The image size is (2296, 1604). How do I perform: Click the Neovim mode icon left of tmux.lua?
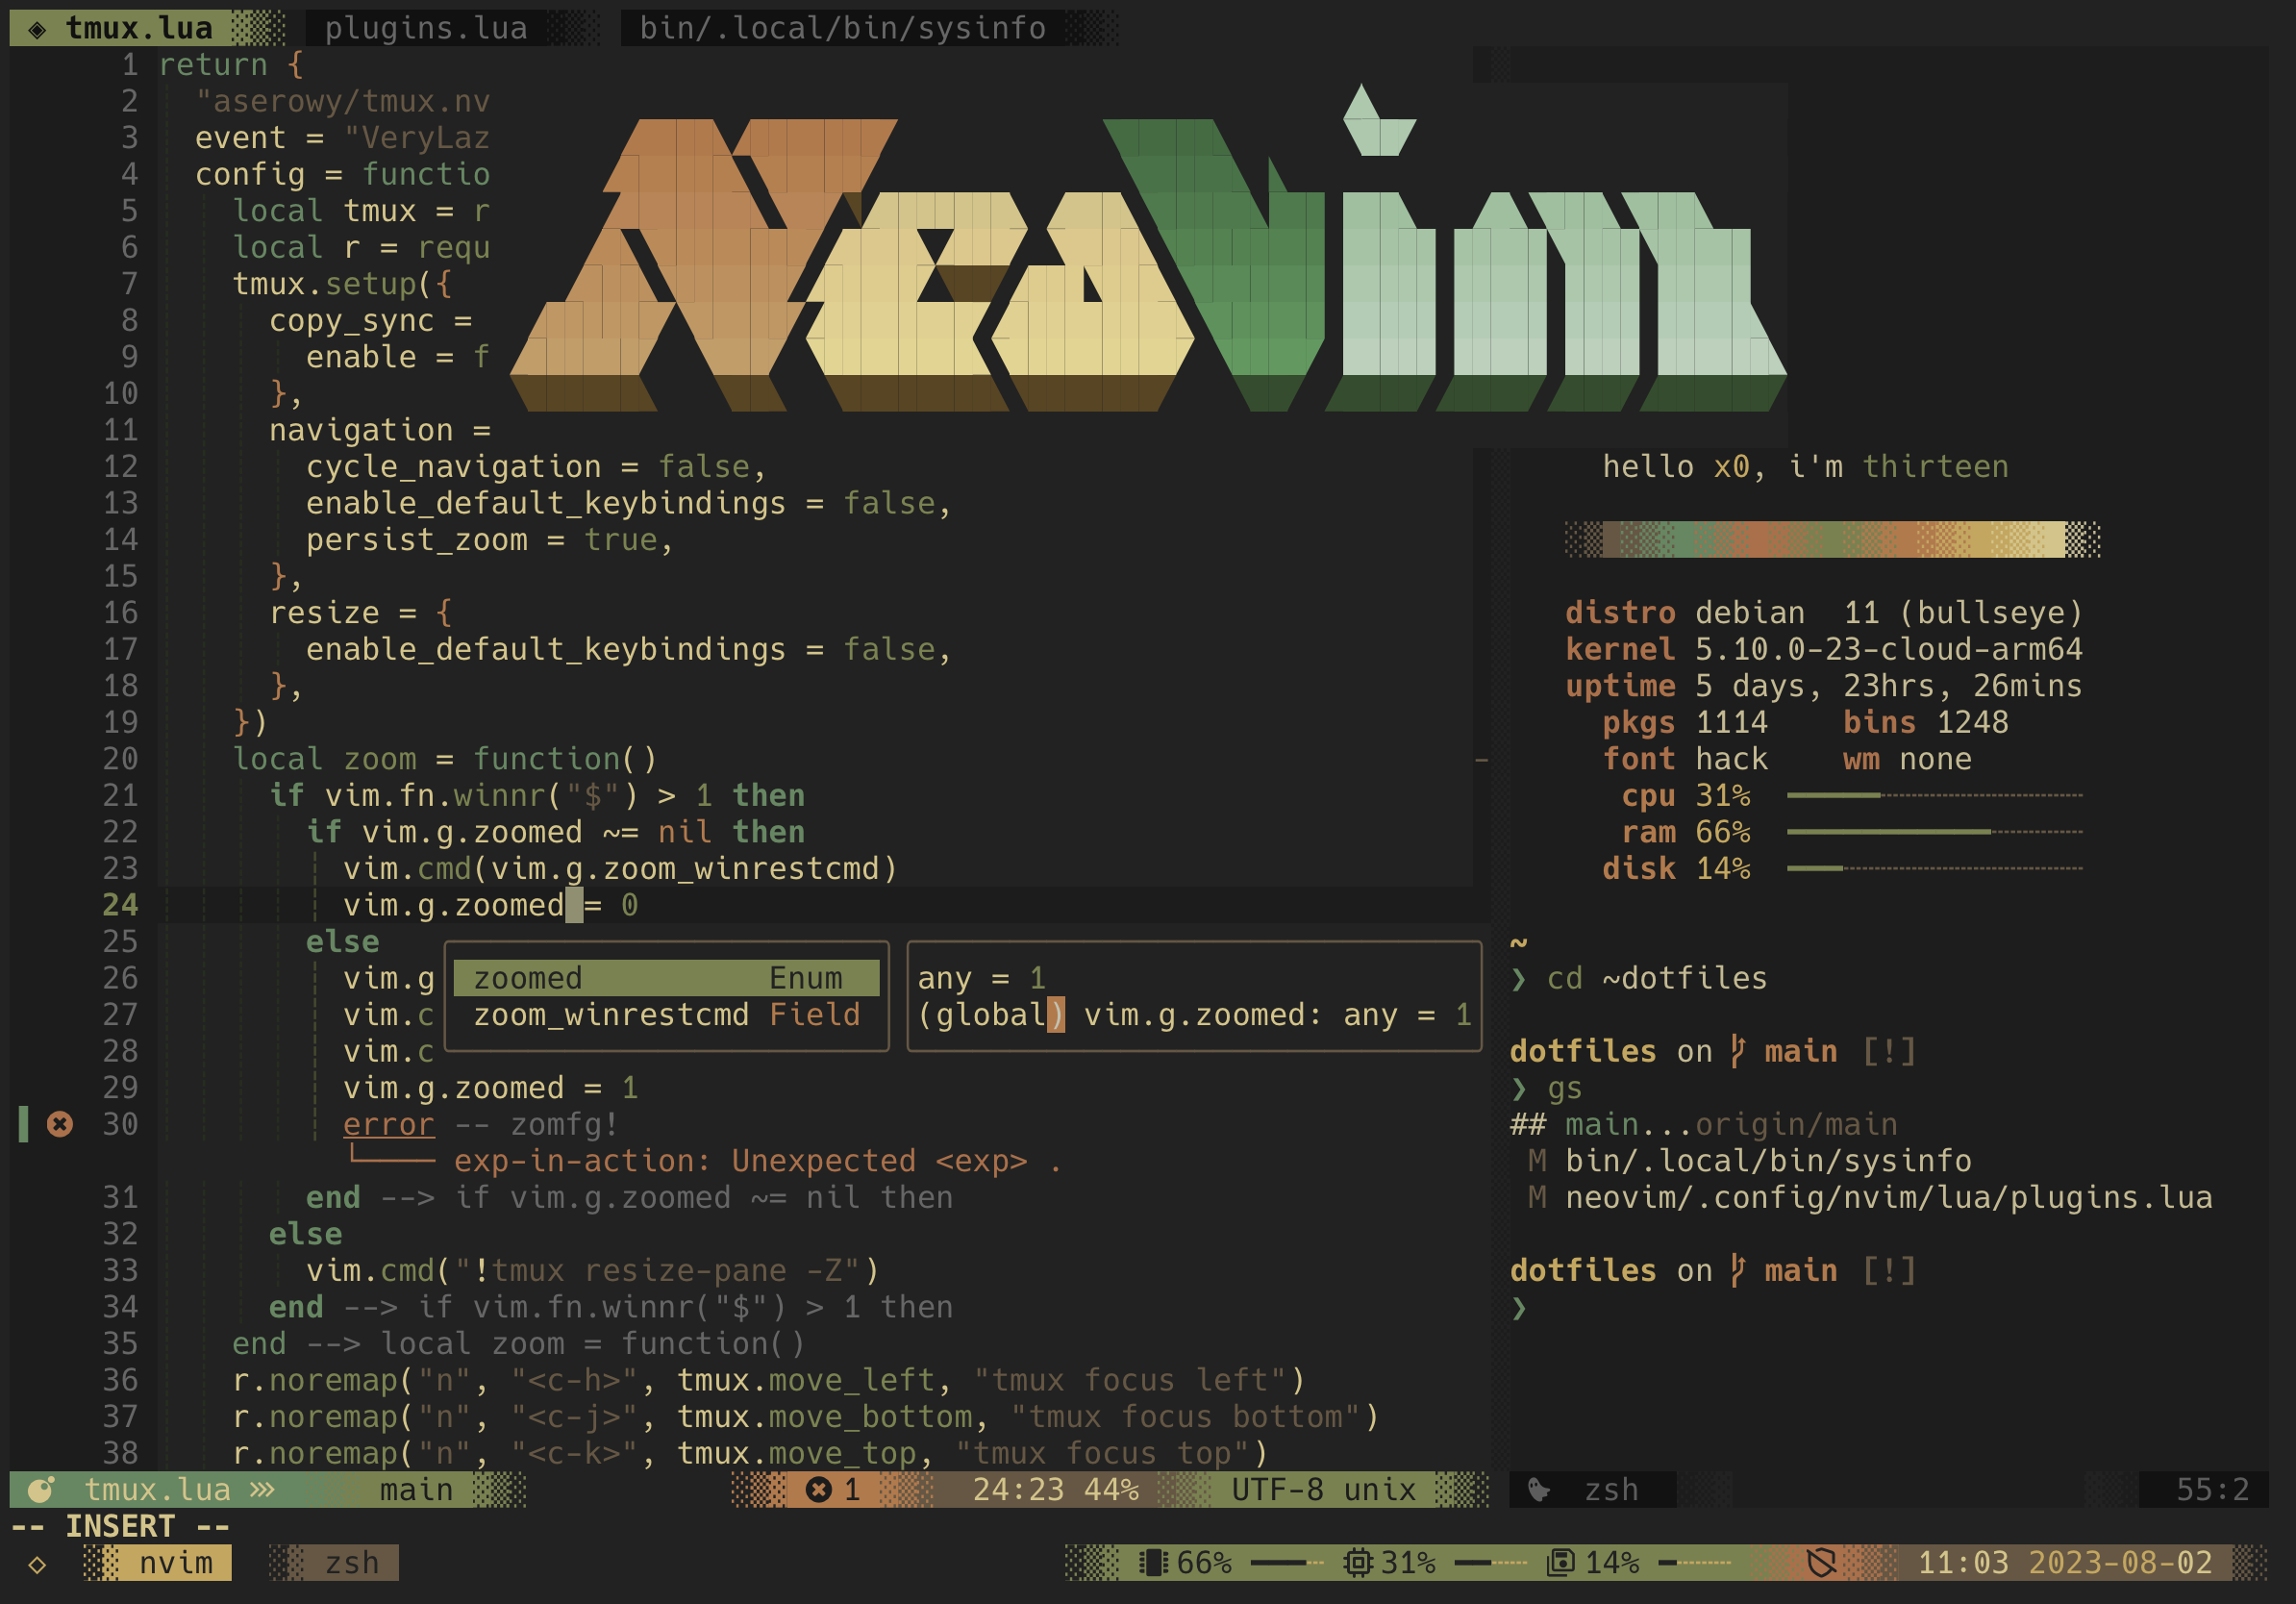40,1490
